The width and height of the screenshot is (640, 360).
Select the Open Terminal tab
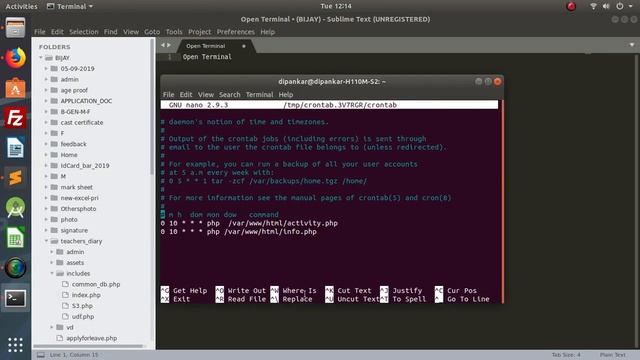coord(206,46)
